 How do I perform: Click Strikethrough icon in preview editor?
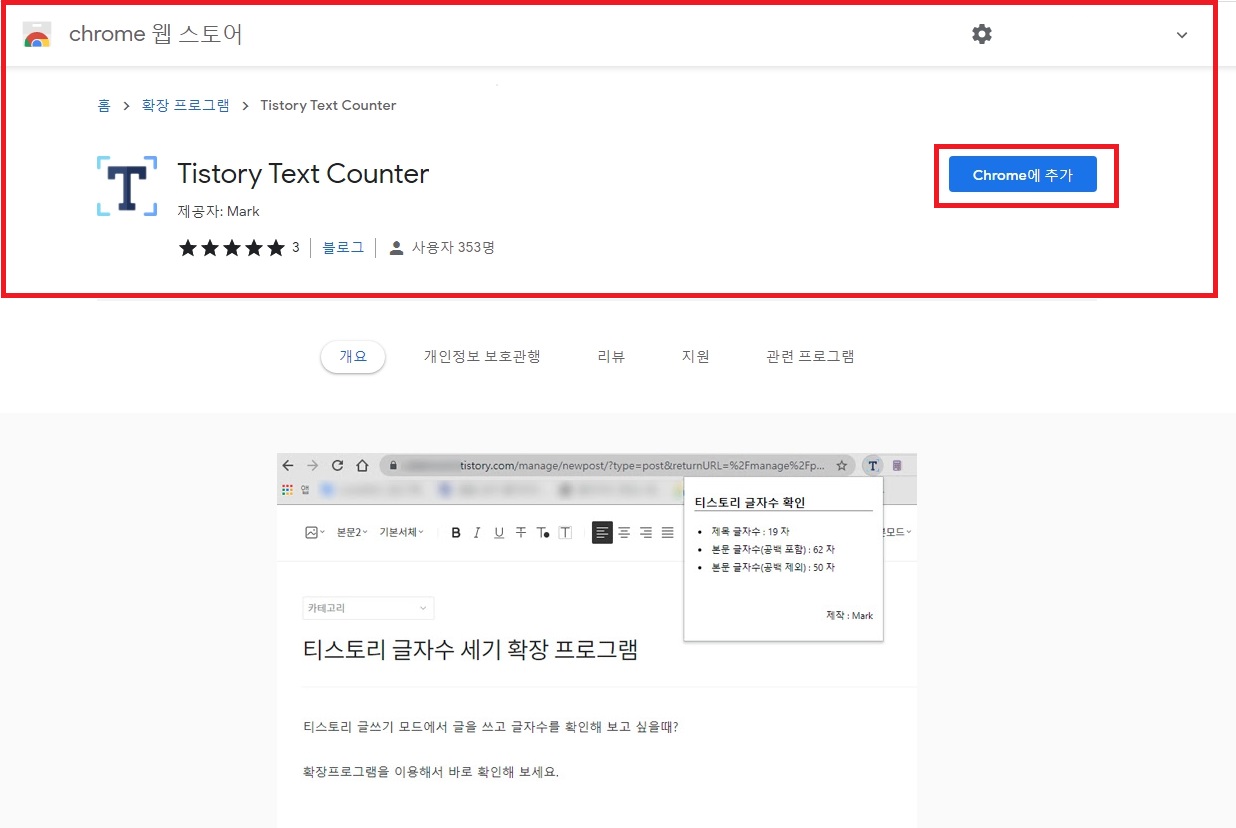[521, 533]
